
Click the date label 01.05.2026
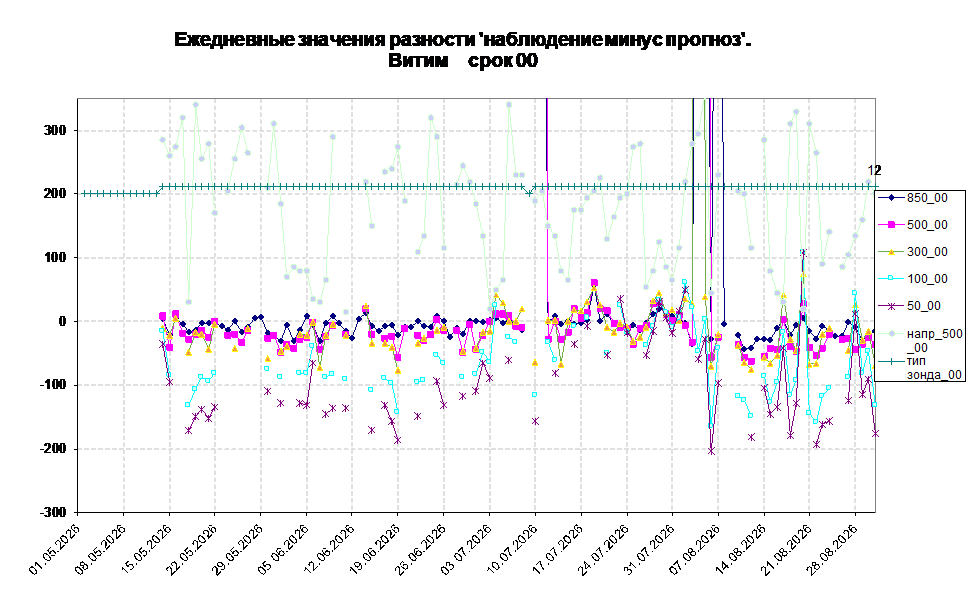(x=55, y=549)
